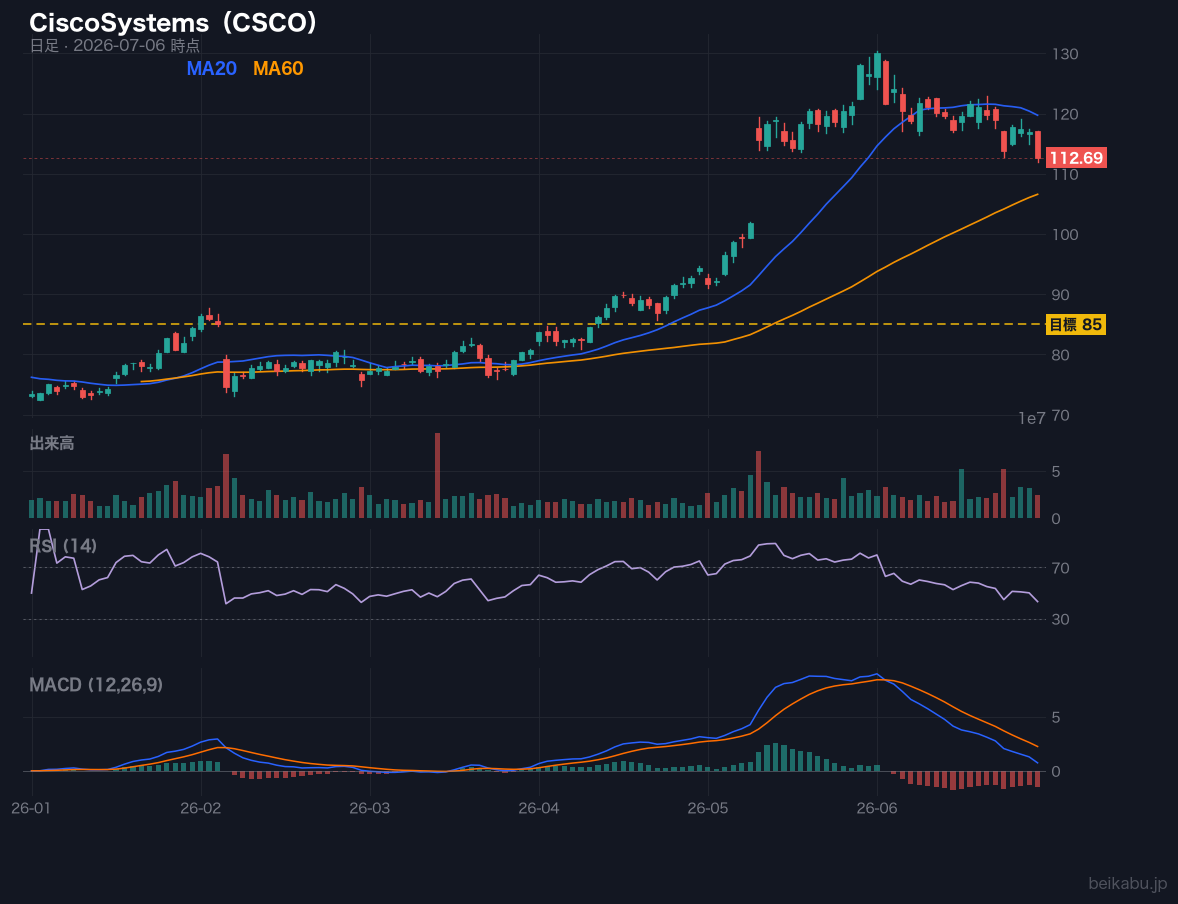The image size is (1178, 904).
Task: Click the price axis label 80
Action: tap(1061, 355)
